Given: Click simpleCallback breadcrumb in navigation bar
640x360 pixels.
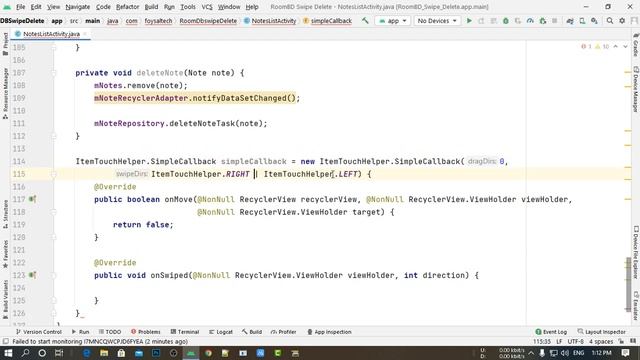Looking at the screenshot, I should tap(327, 21).
